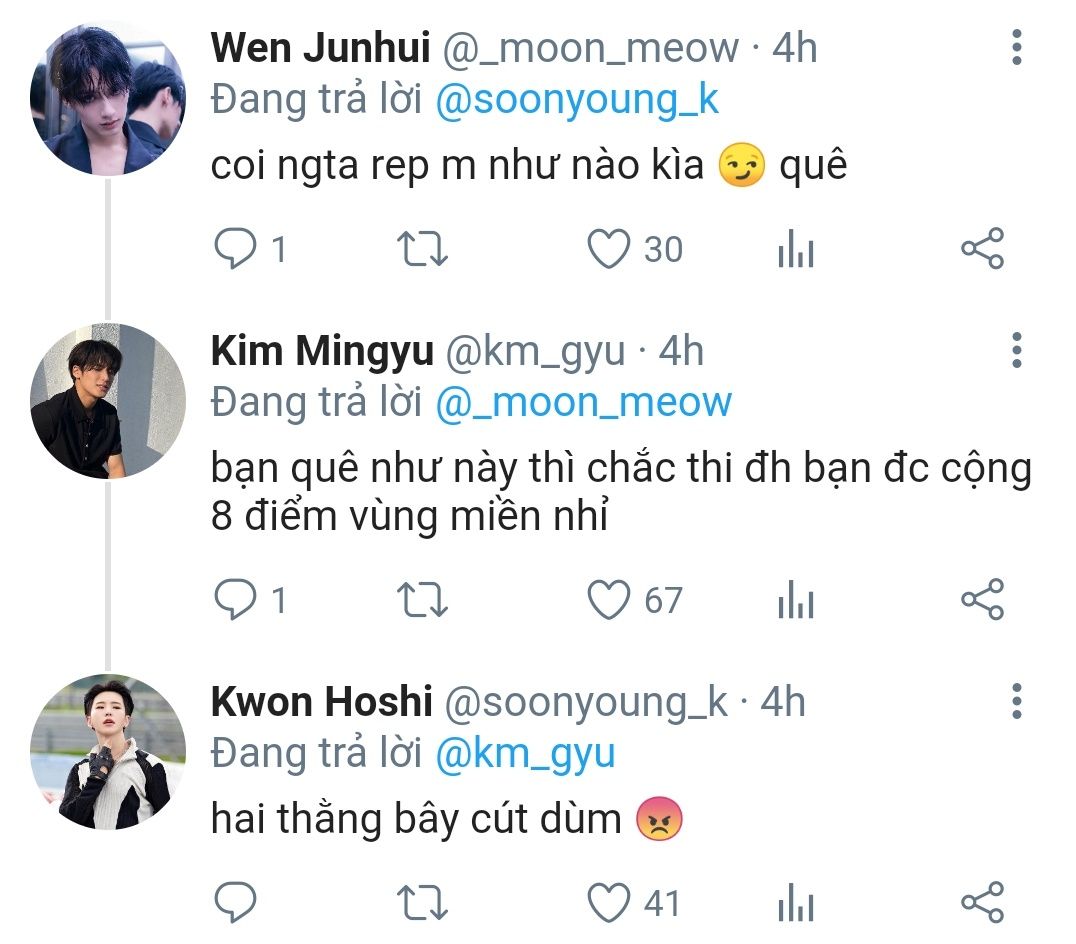Share Wen Junhui's tweet
This screenshot has height=944, width=1076.
pos(982,249)
